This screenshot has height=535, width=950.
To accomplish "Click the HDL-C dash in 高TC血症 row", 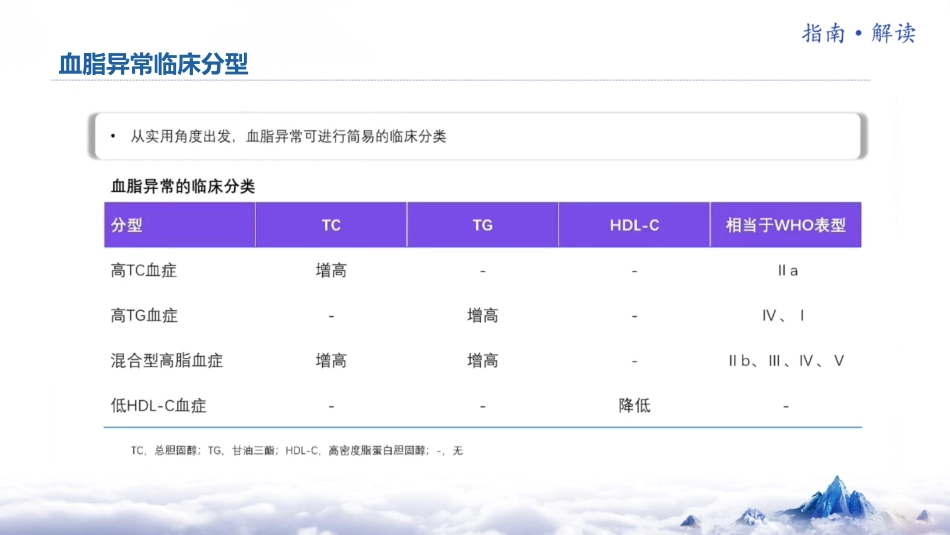I will pyautogui.click(x=634, y=271).
